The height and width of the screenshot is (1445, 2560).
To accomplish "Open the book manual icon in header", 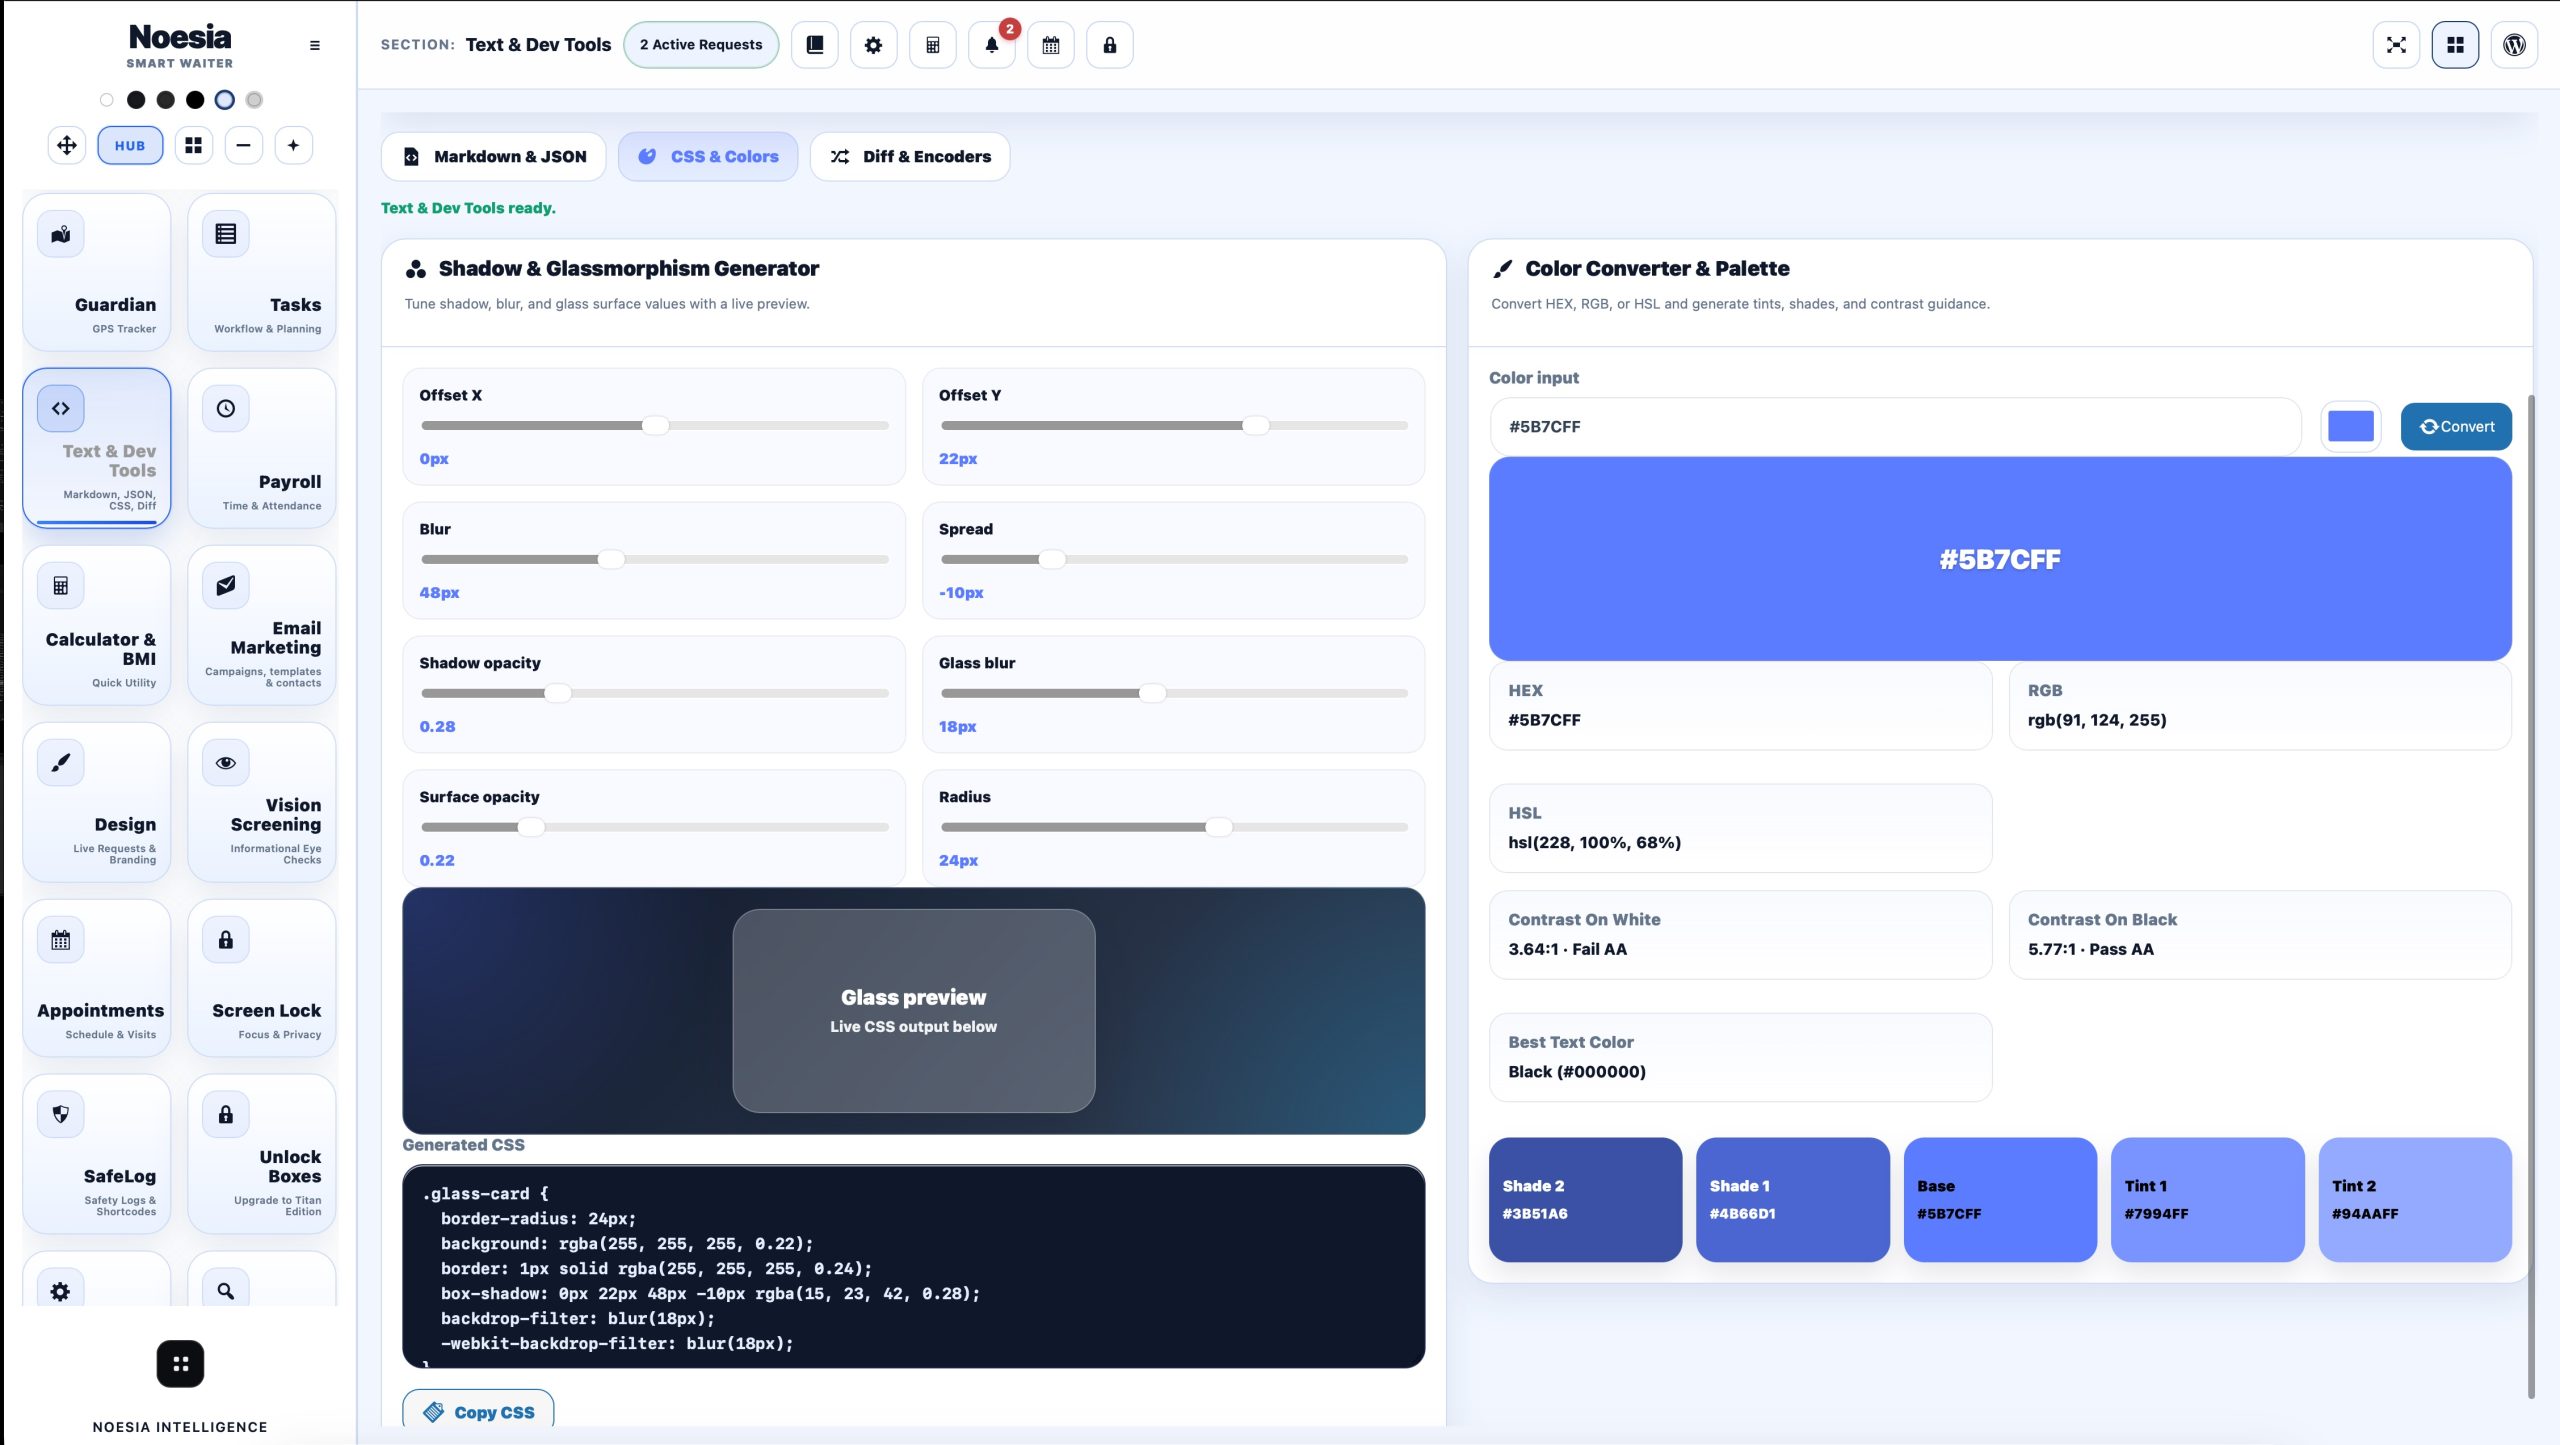I will [x=815, y=45].
